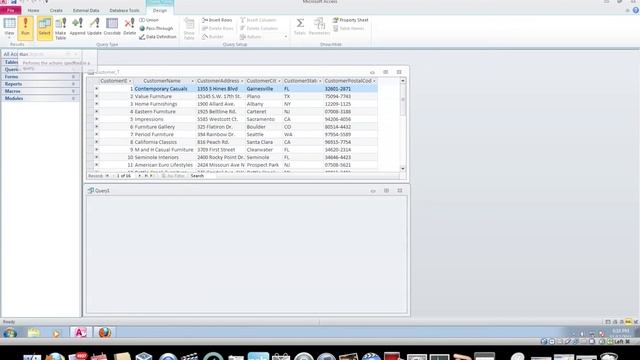640x360 pixels.
Task: Switch to the Create ribbon tab
Action: [56, 10]
